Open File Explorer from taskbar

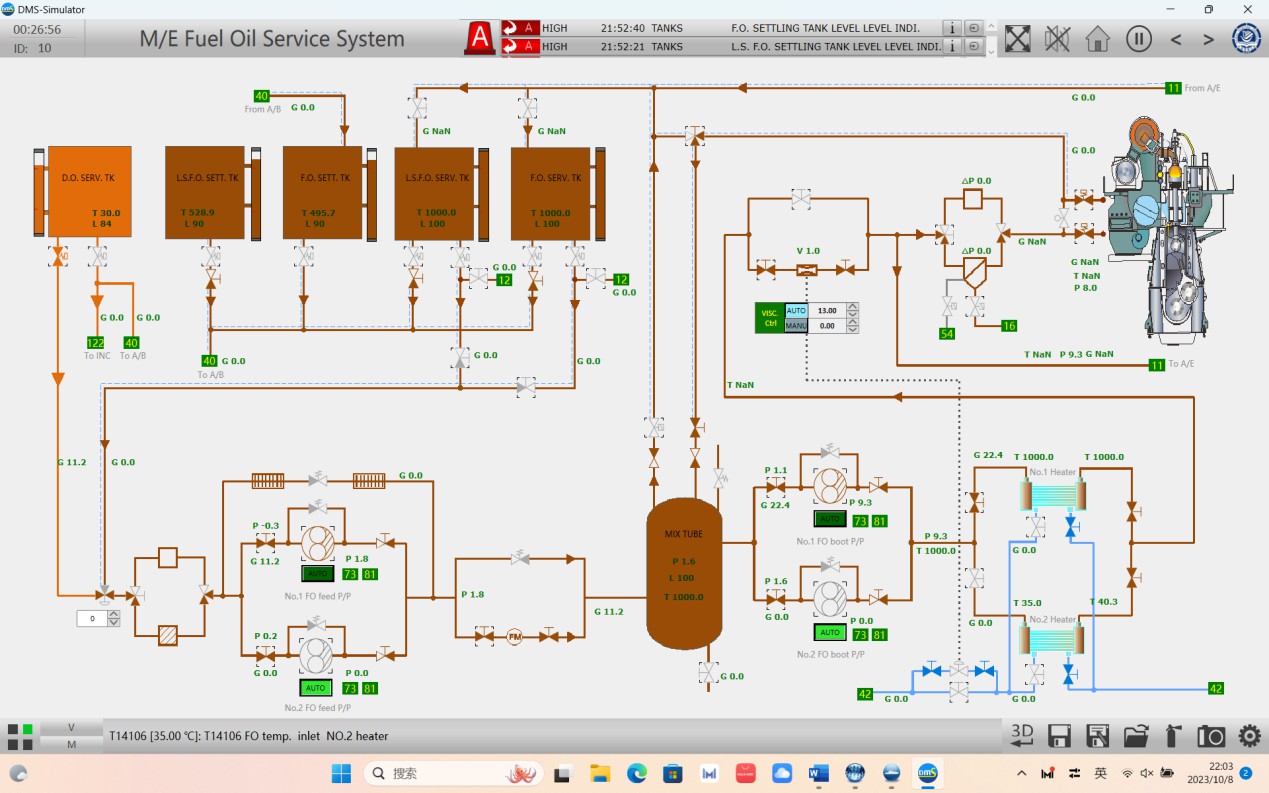pyautogui.click(x=599, y=773)
